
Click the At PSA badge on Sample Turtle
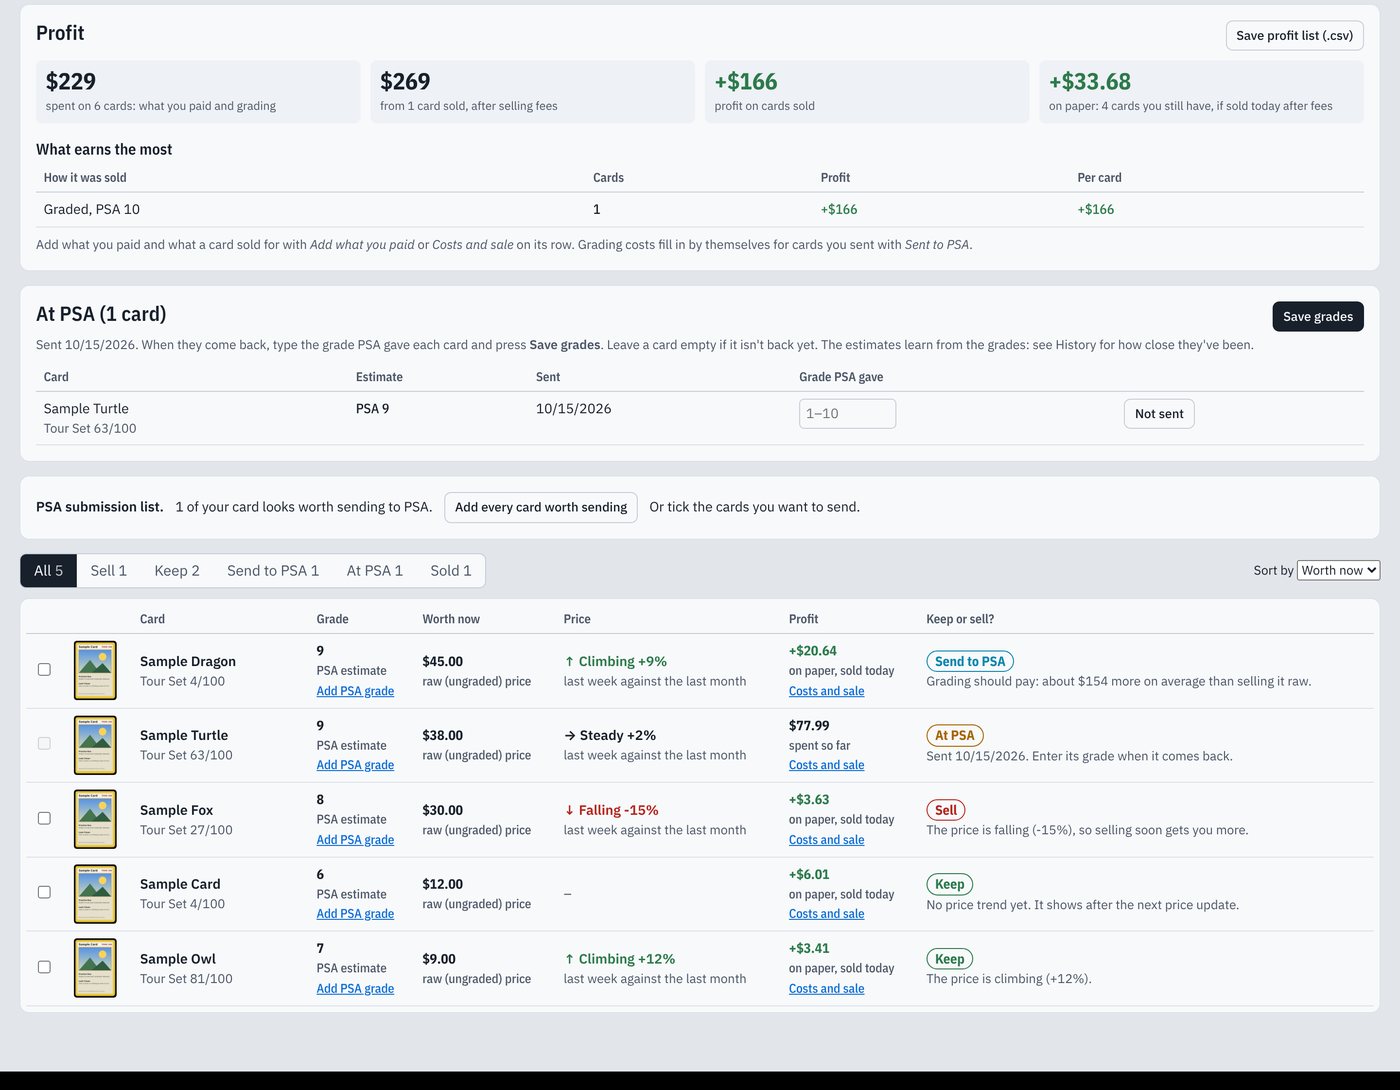955,735
